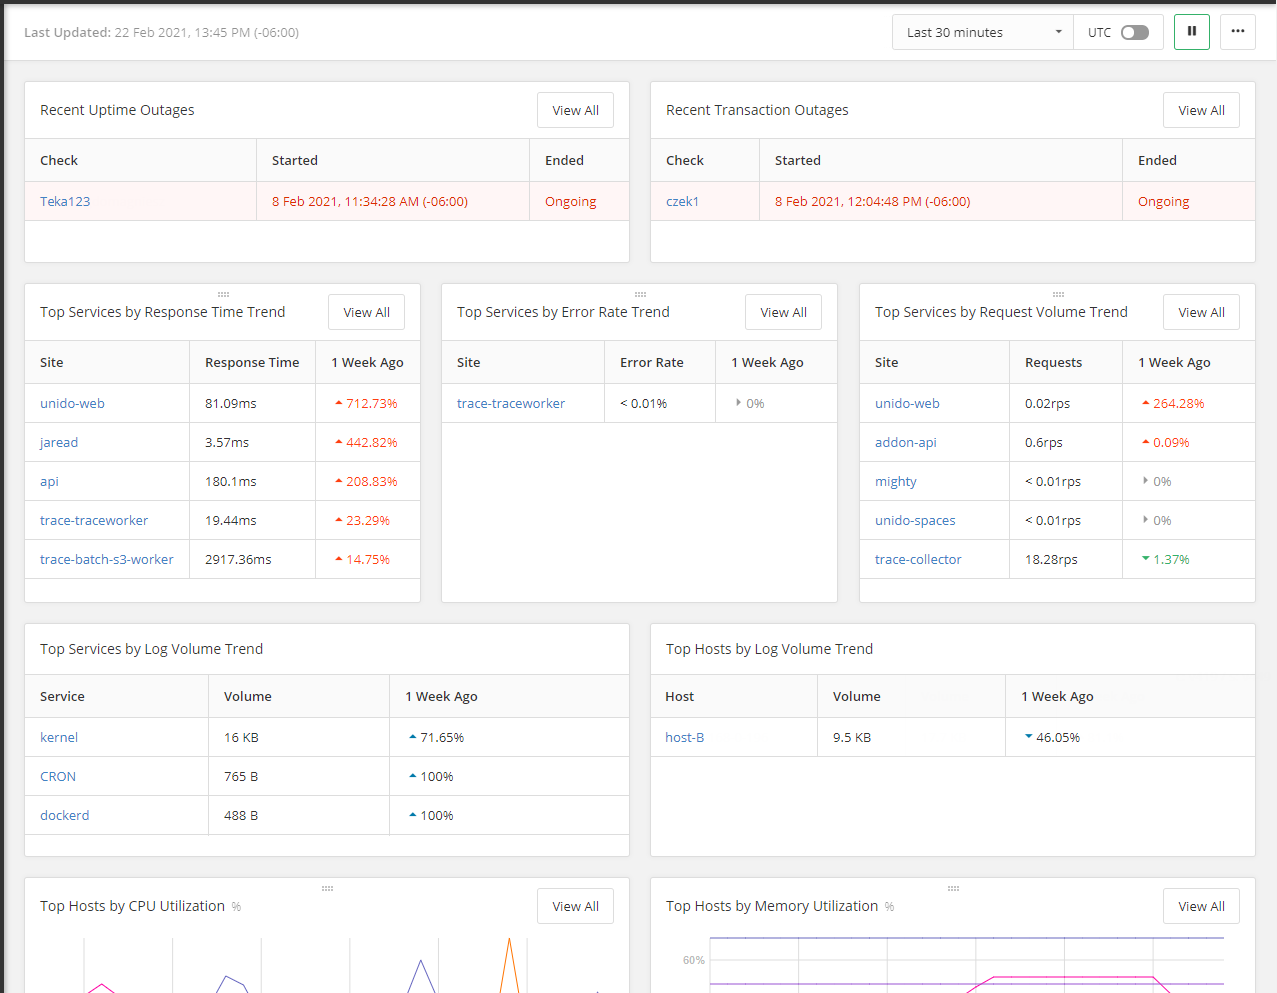Open the host-B log volume entry

click(x=684, y=737)
